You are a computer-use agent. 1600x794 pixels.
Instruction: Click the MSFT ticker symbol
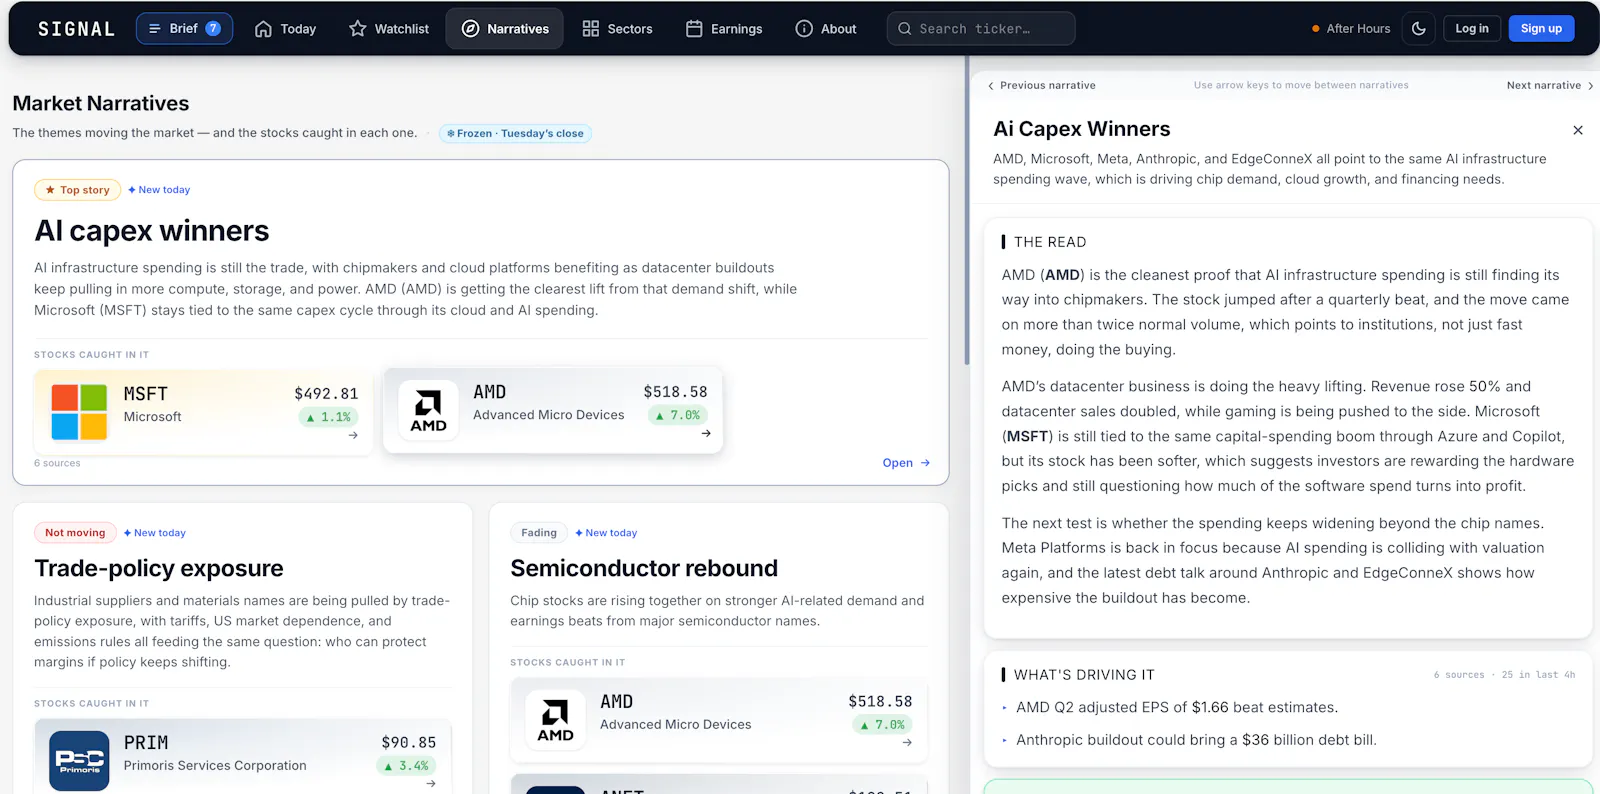click(x=146, y=394)
